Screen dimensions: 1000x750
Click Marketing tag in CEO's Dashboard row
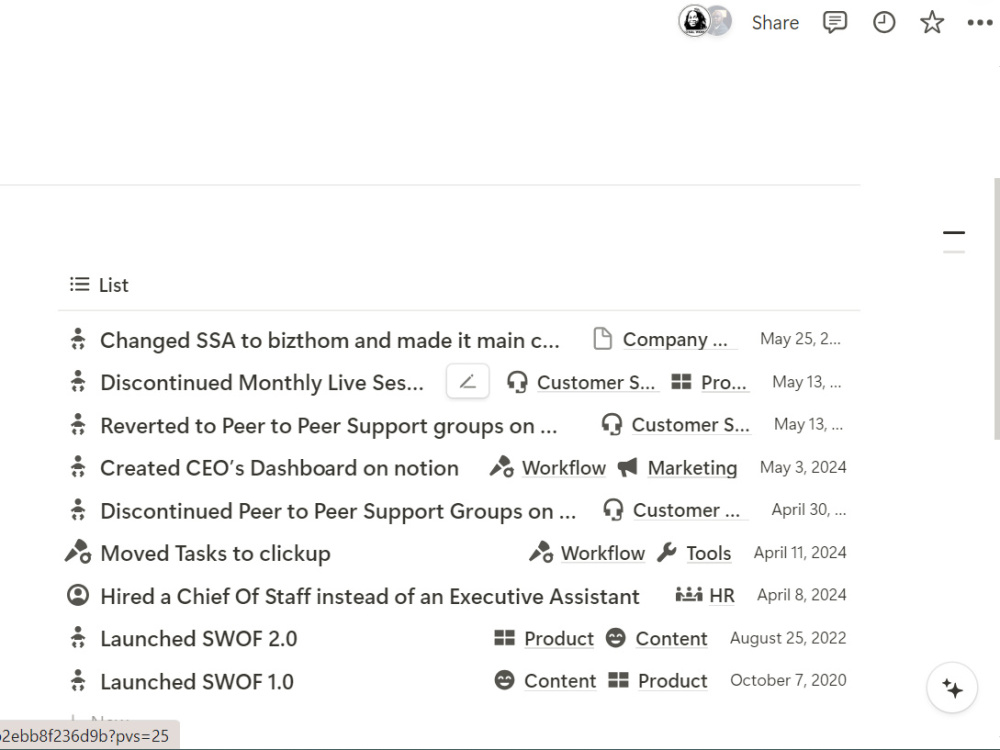point(693,467)
